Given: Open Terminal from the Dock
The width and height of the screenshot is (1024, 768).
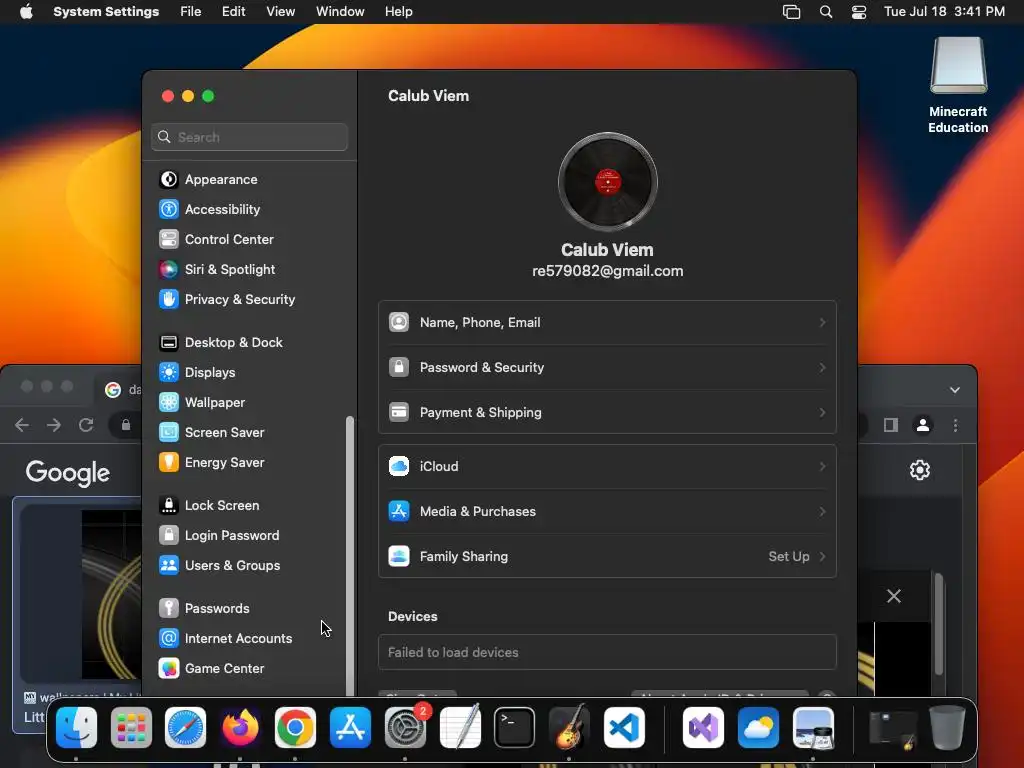Looking at the screenshot, I should (515, 728).
